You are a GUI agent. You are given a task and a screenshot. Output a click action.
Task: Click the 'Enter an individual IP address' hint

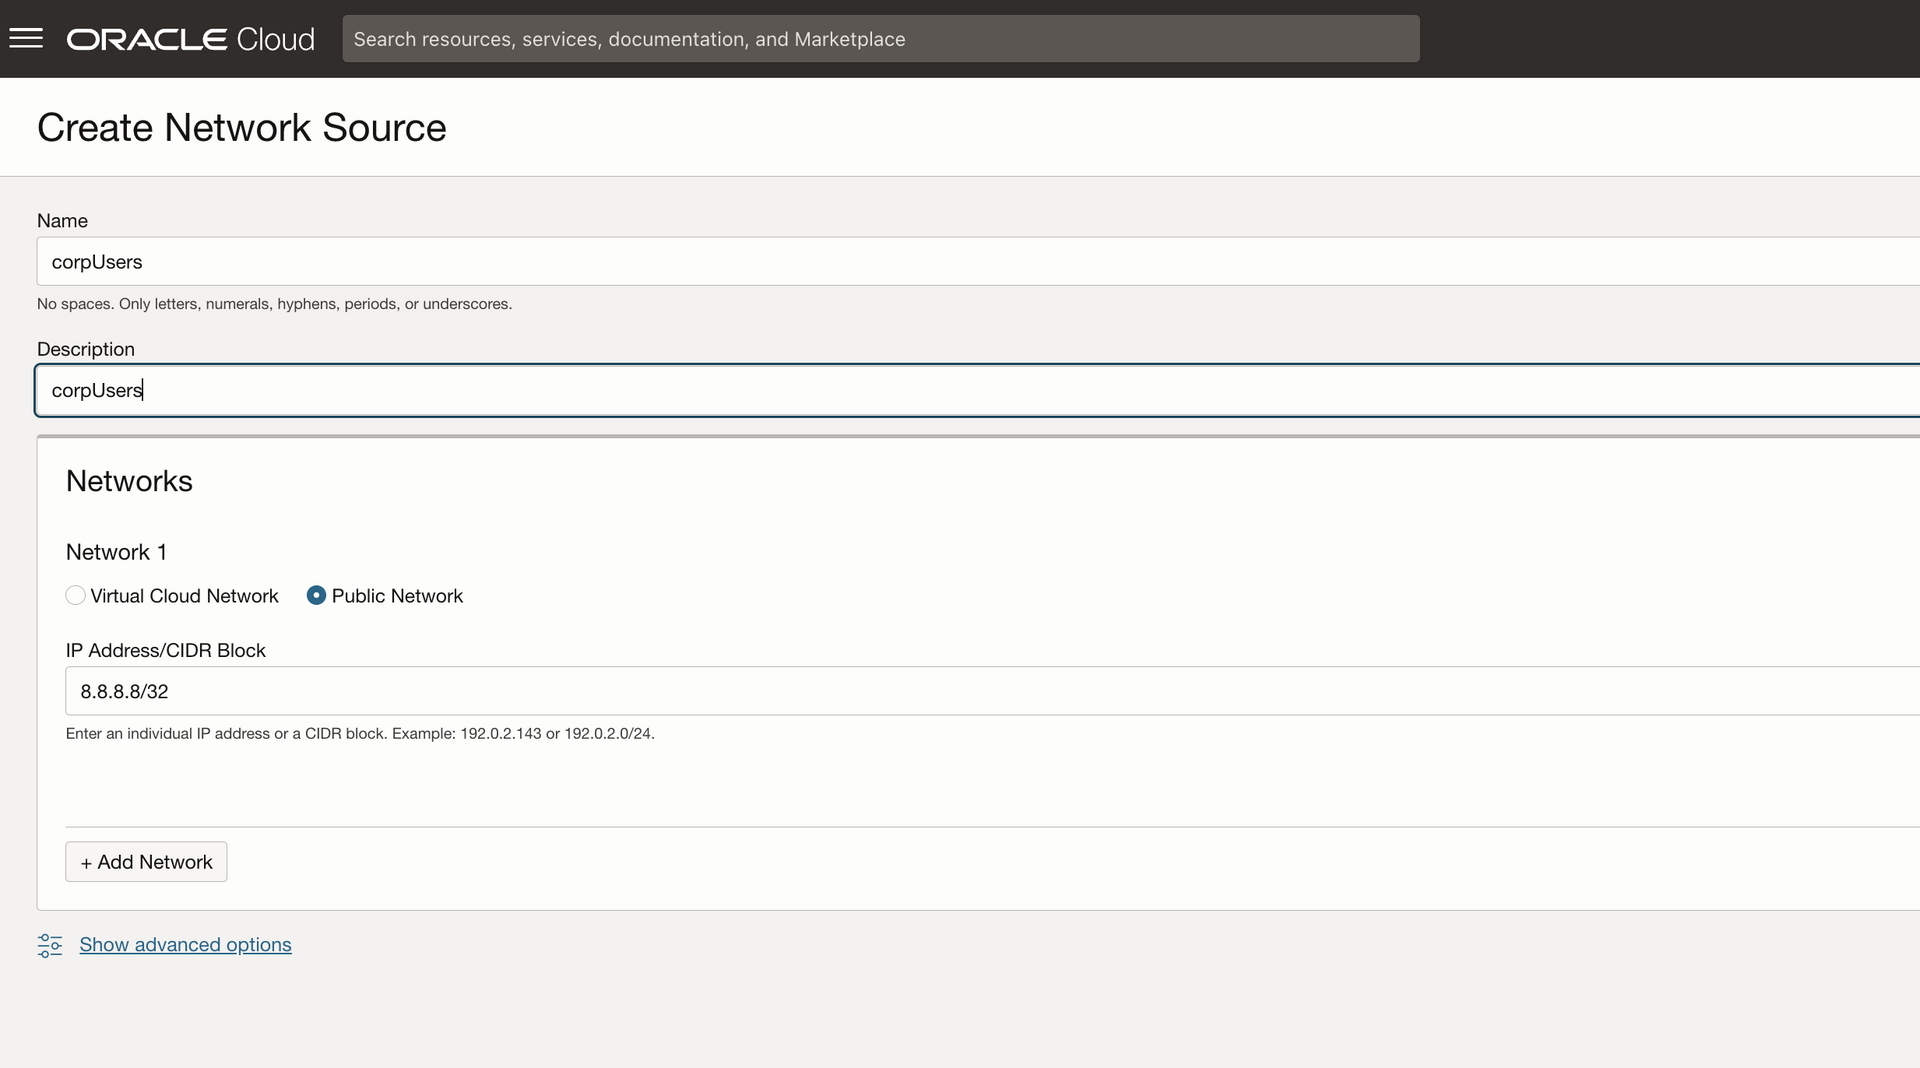coord(360,734)
